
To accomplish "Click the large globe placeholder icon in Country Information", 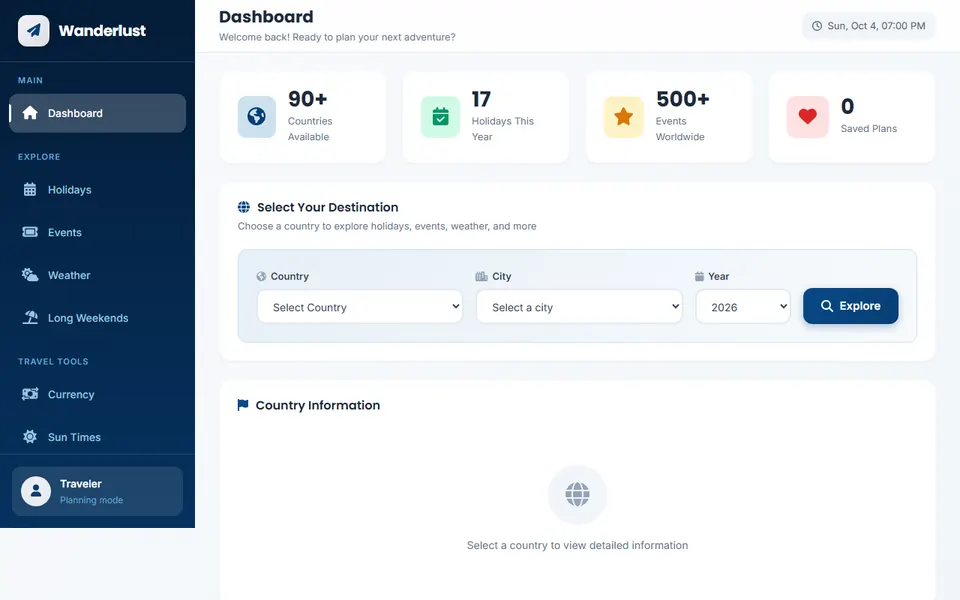I will pos(577,494).
